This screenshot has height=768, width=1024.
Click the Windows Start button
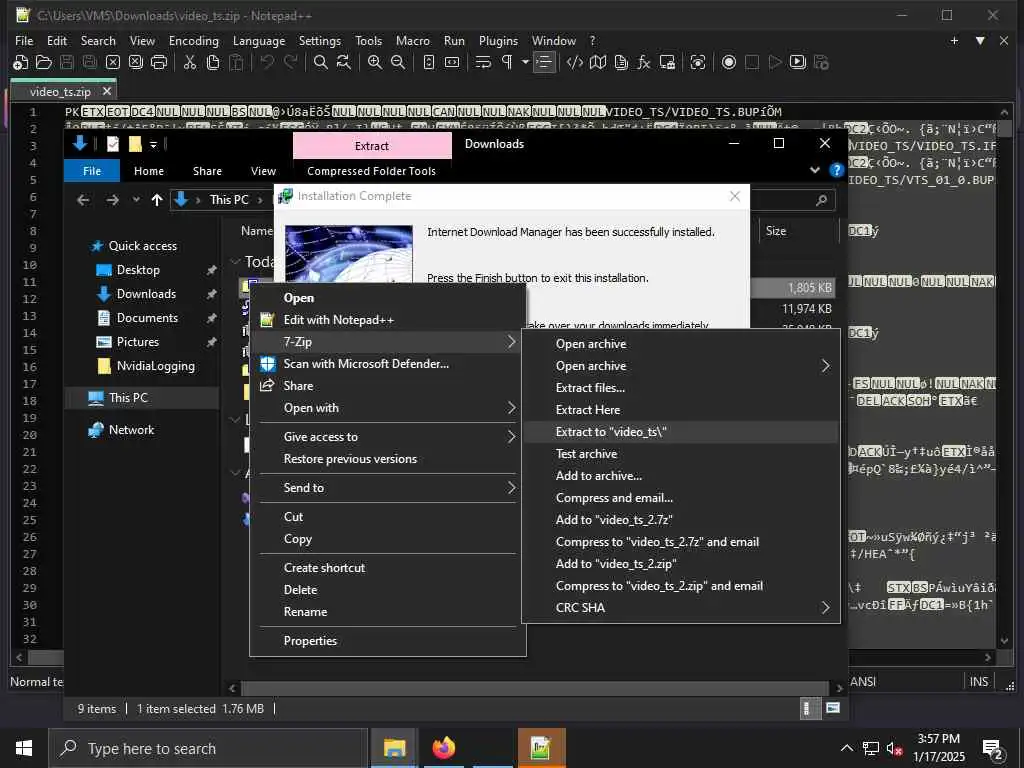(24, 748)
